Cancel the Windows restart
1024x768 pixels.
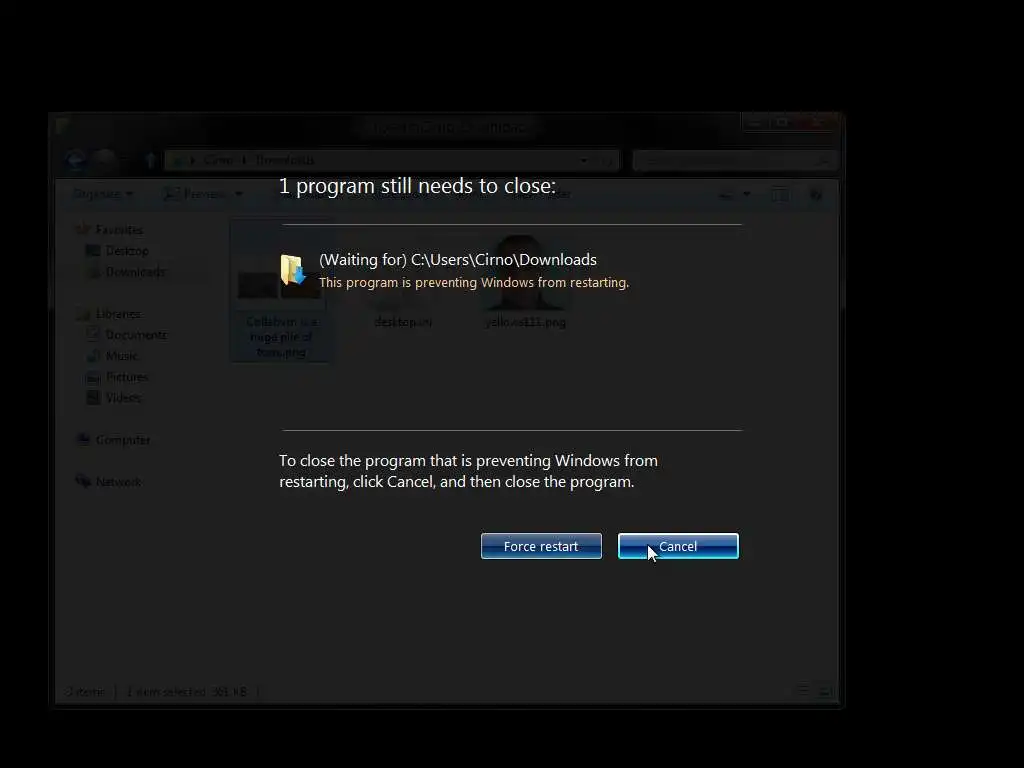[678, 546]
